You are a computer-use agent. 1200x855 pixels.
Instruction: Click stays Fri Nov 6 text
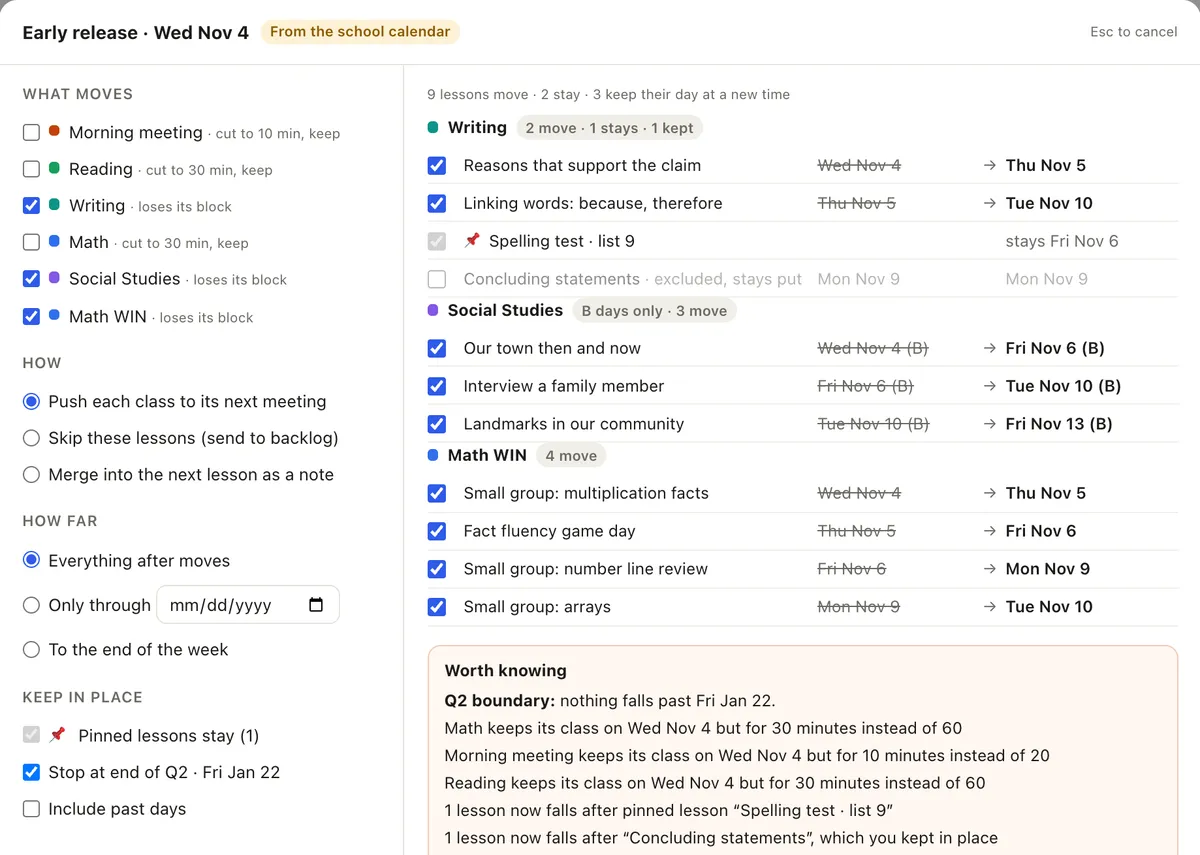(1062, 241)
